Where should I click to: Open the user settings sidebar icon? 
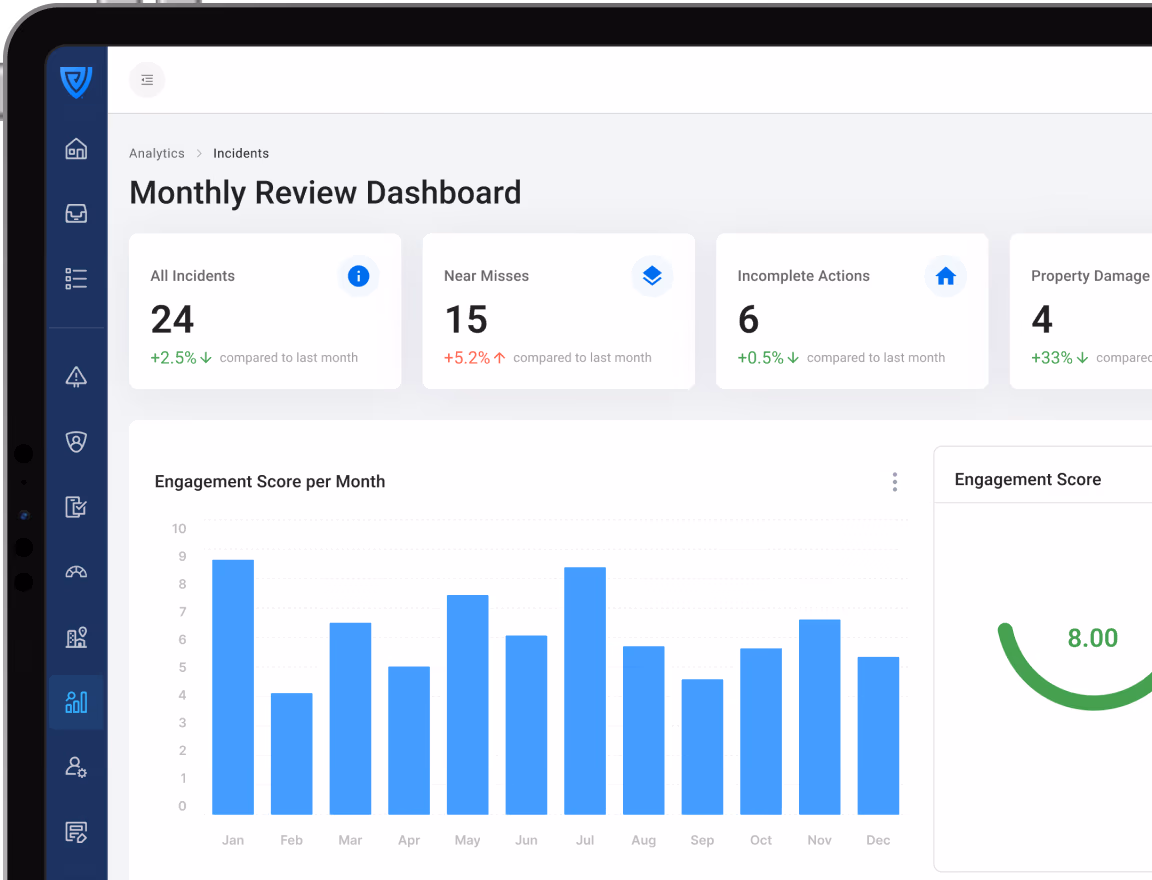pyautogui.click(x=76, y=767)
